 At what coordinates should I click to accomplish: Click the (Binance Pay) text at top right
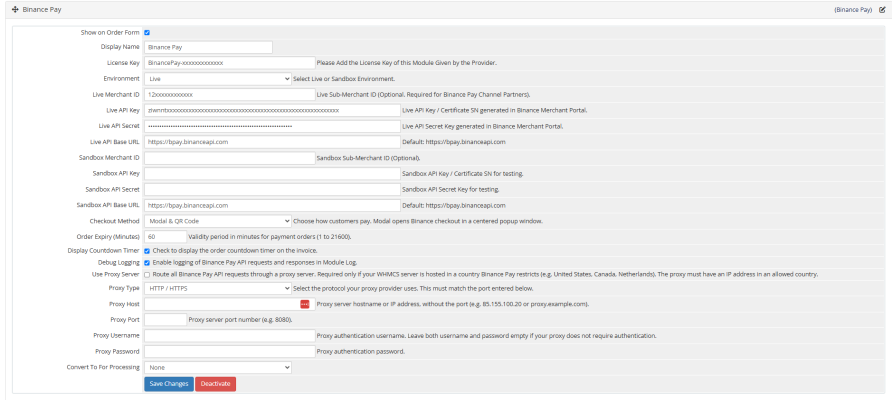pyautogui.click(x=853, y=10)
